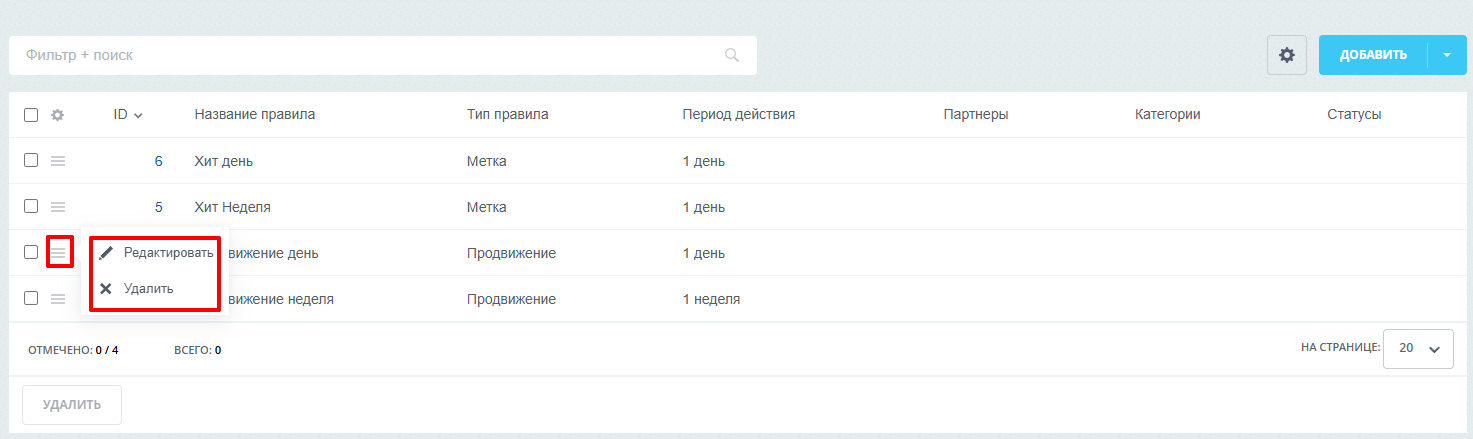
Task: Choose Редактировать from the context menu
Action: pyautogui.click(x=167, y=253)
